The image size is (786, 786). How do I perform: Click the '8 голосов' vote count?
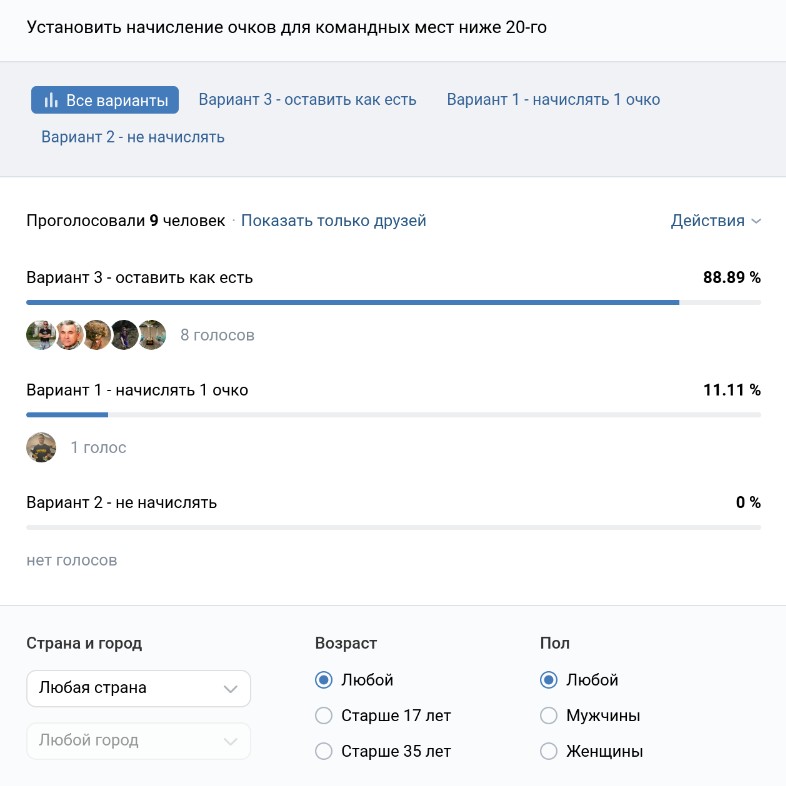click(x=217, y=336)
